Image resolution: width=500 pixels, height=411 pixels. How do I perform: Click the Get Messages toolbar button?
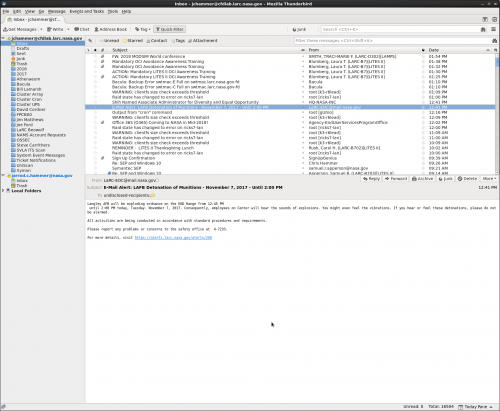point(20,29)
